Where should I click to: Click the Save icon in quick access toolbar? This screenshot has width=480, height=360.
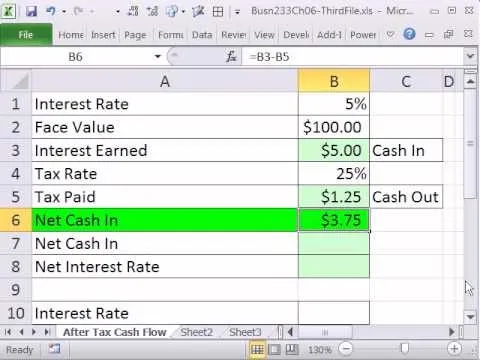[x=31, y=11]
